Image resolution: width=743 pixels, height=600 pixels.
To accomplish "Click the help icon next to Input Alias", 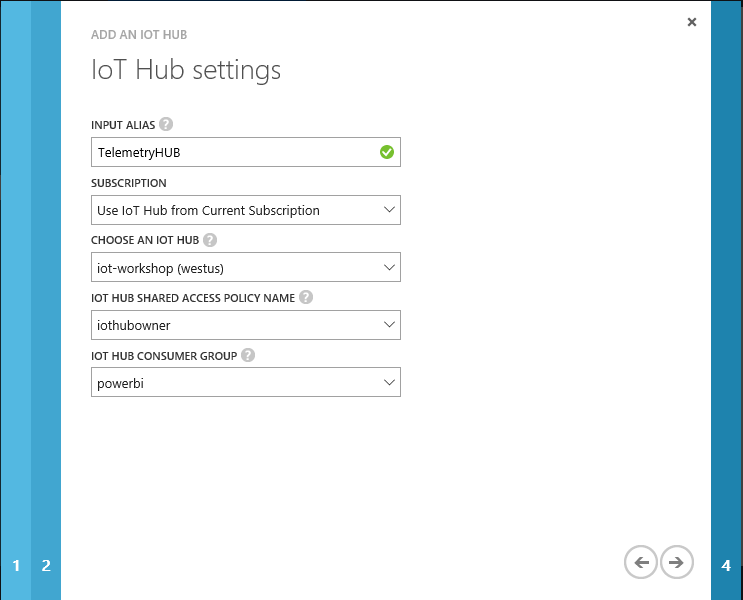I will (x=166, y=125).
